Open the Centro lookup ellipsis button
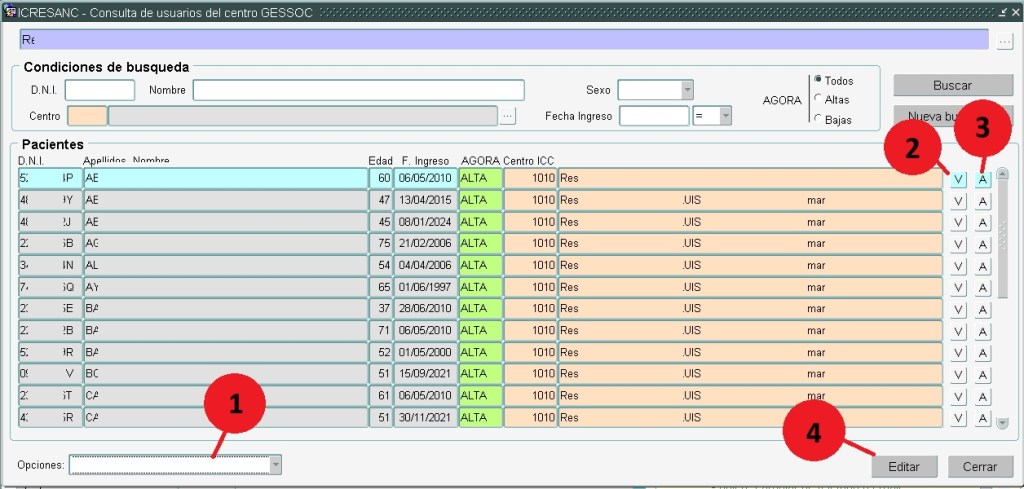Screen dimensions: 1024x489 tap(508, 116)
